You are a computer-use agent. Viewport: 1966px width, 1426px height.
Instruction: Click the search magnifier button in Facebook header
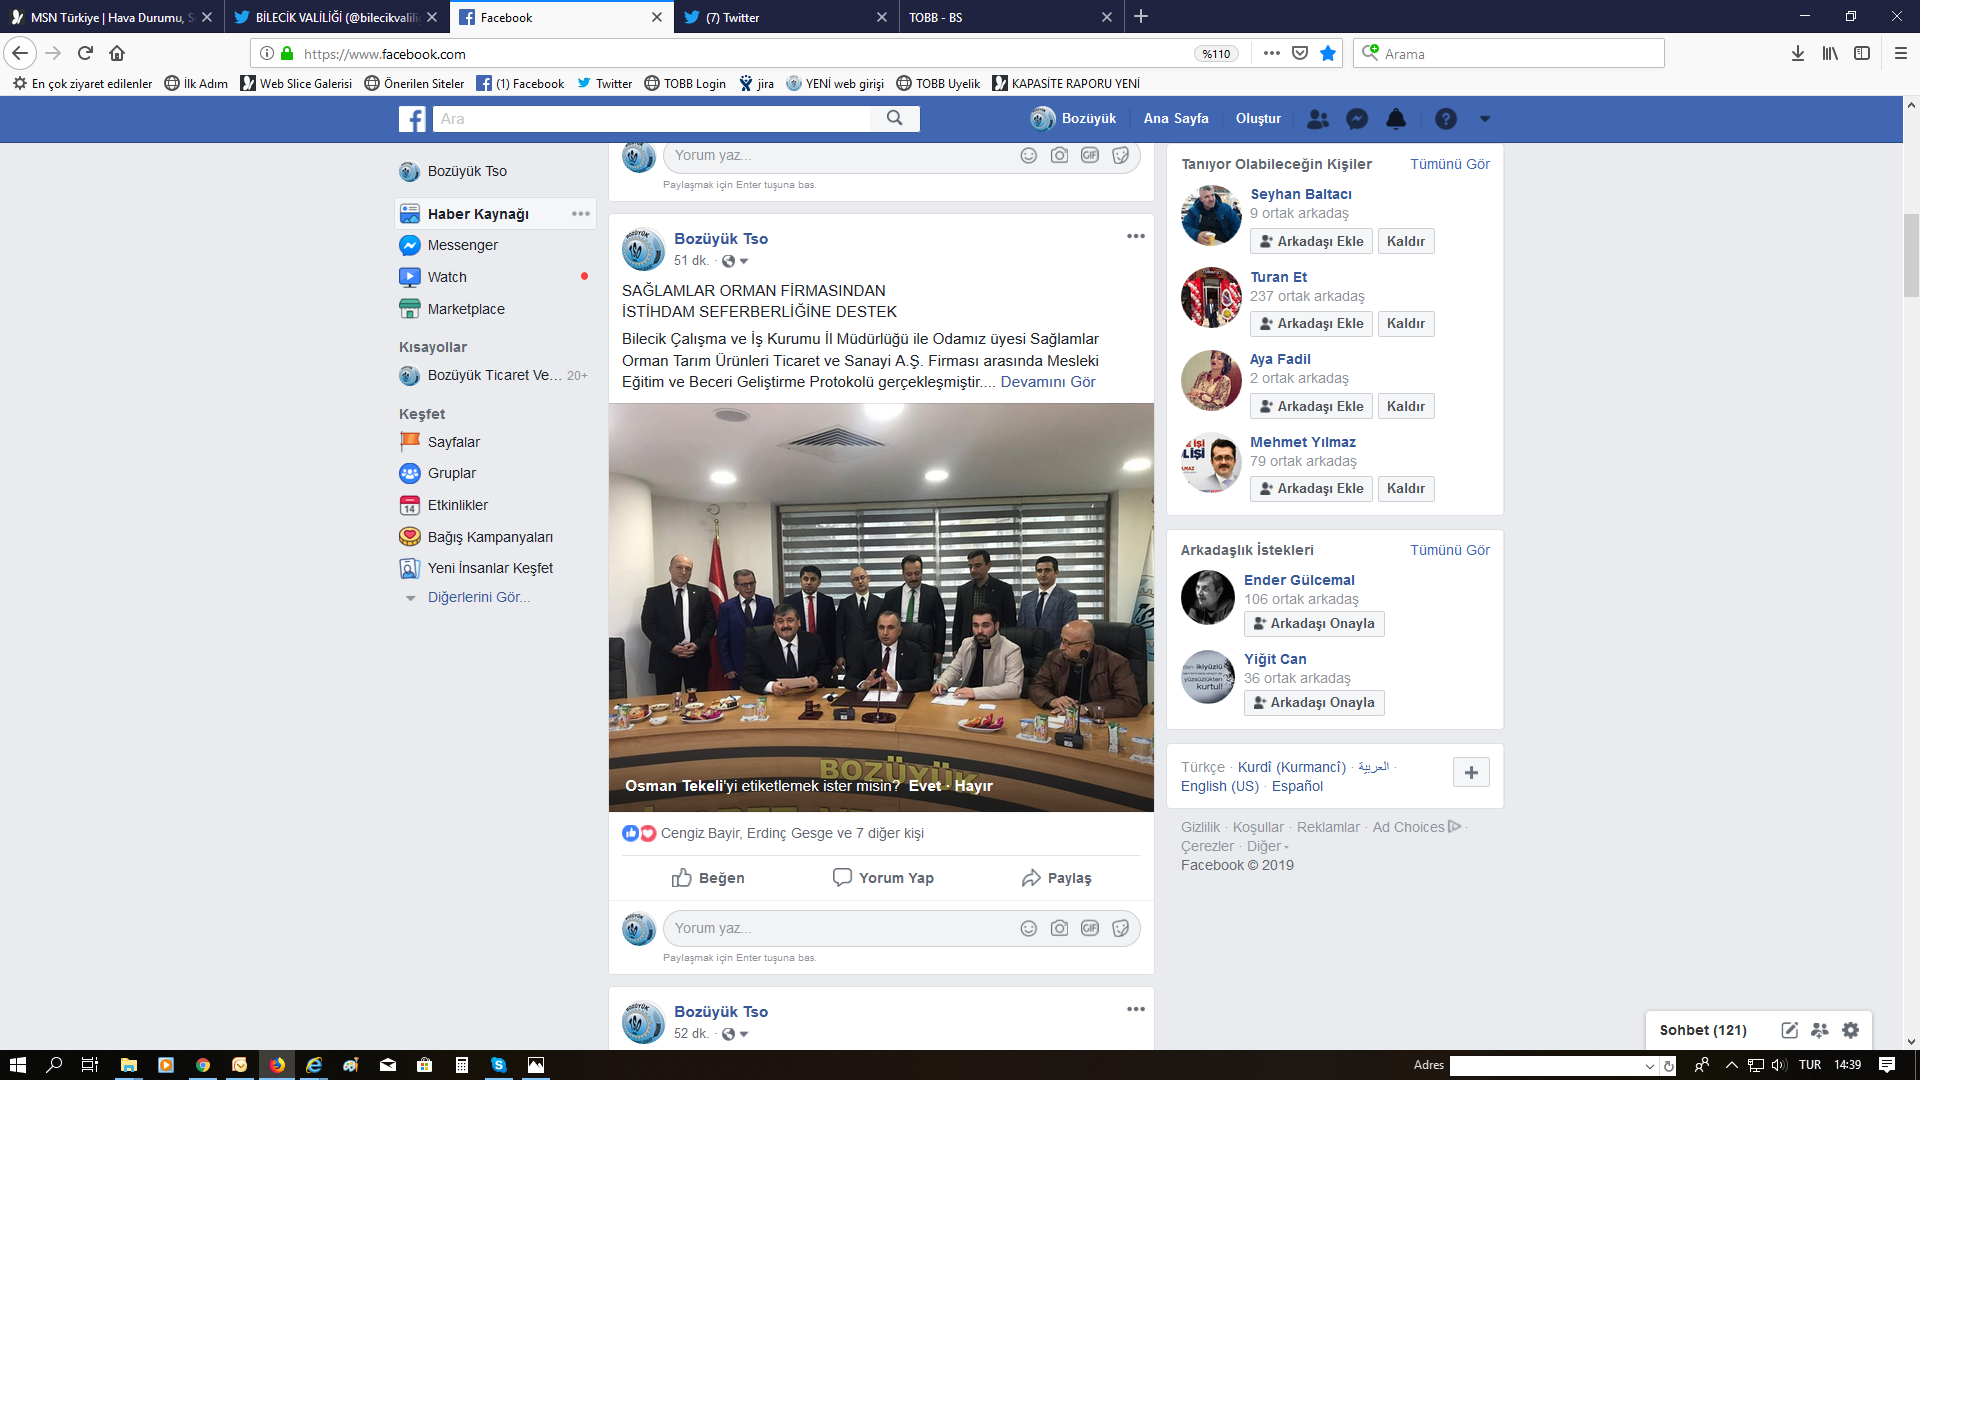pyautogui.click(x=895, y=118)
